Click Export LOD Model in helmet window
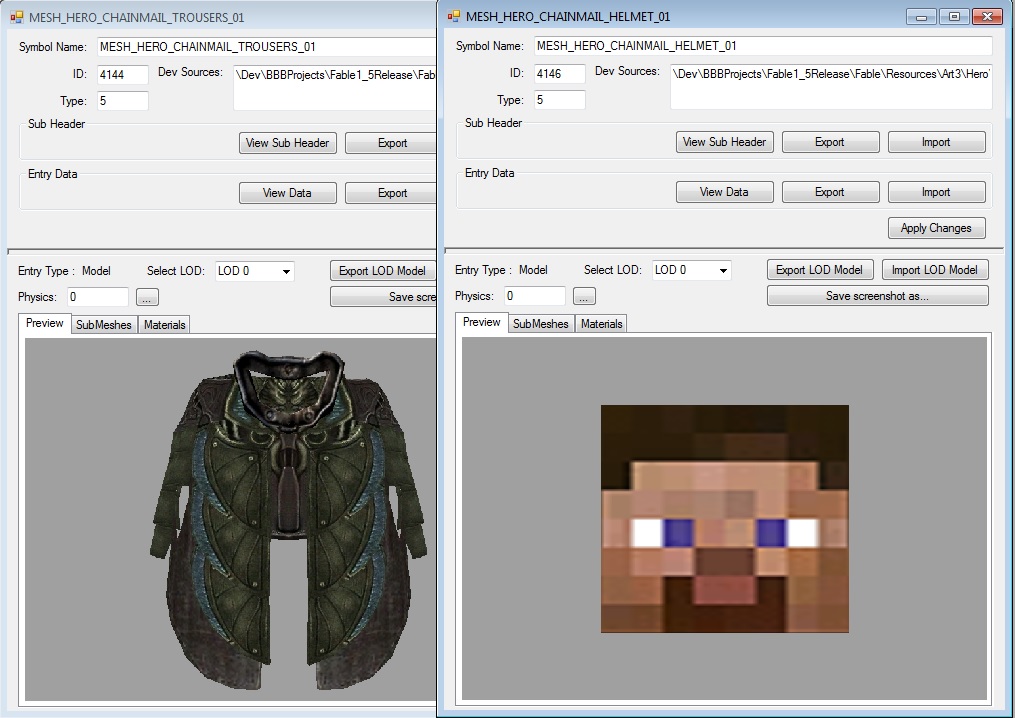Viewport: 1015px width, 718px height. (x=819, y=270)
